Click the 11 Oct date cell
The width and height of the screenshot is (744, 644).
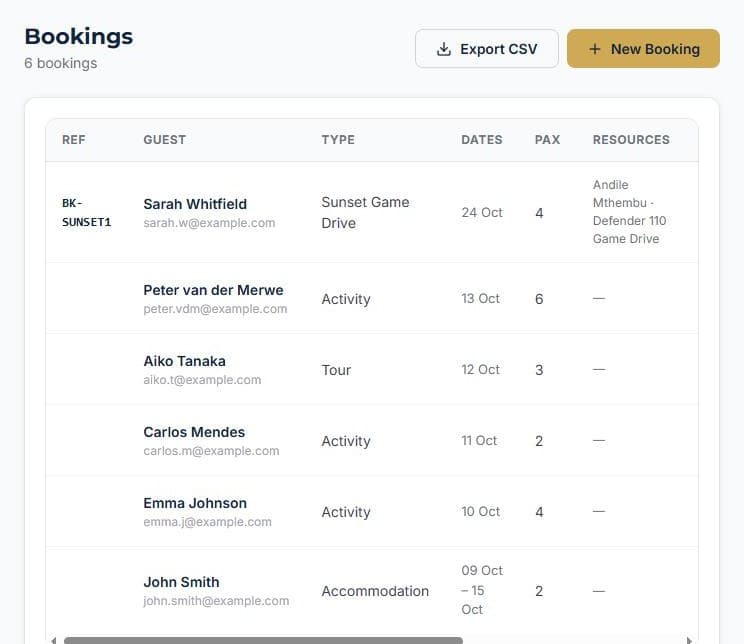(479, 440)
